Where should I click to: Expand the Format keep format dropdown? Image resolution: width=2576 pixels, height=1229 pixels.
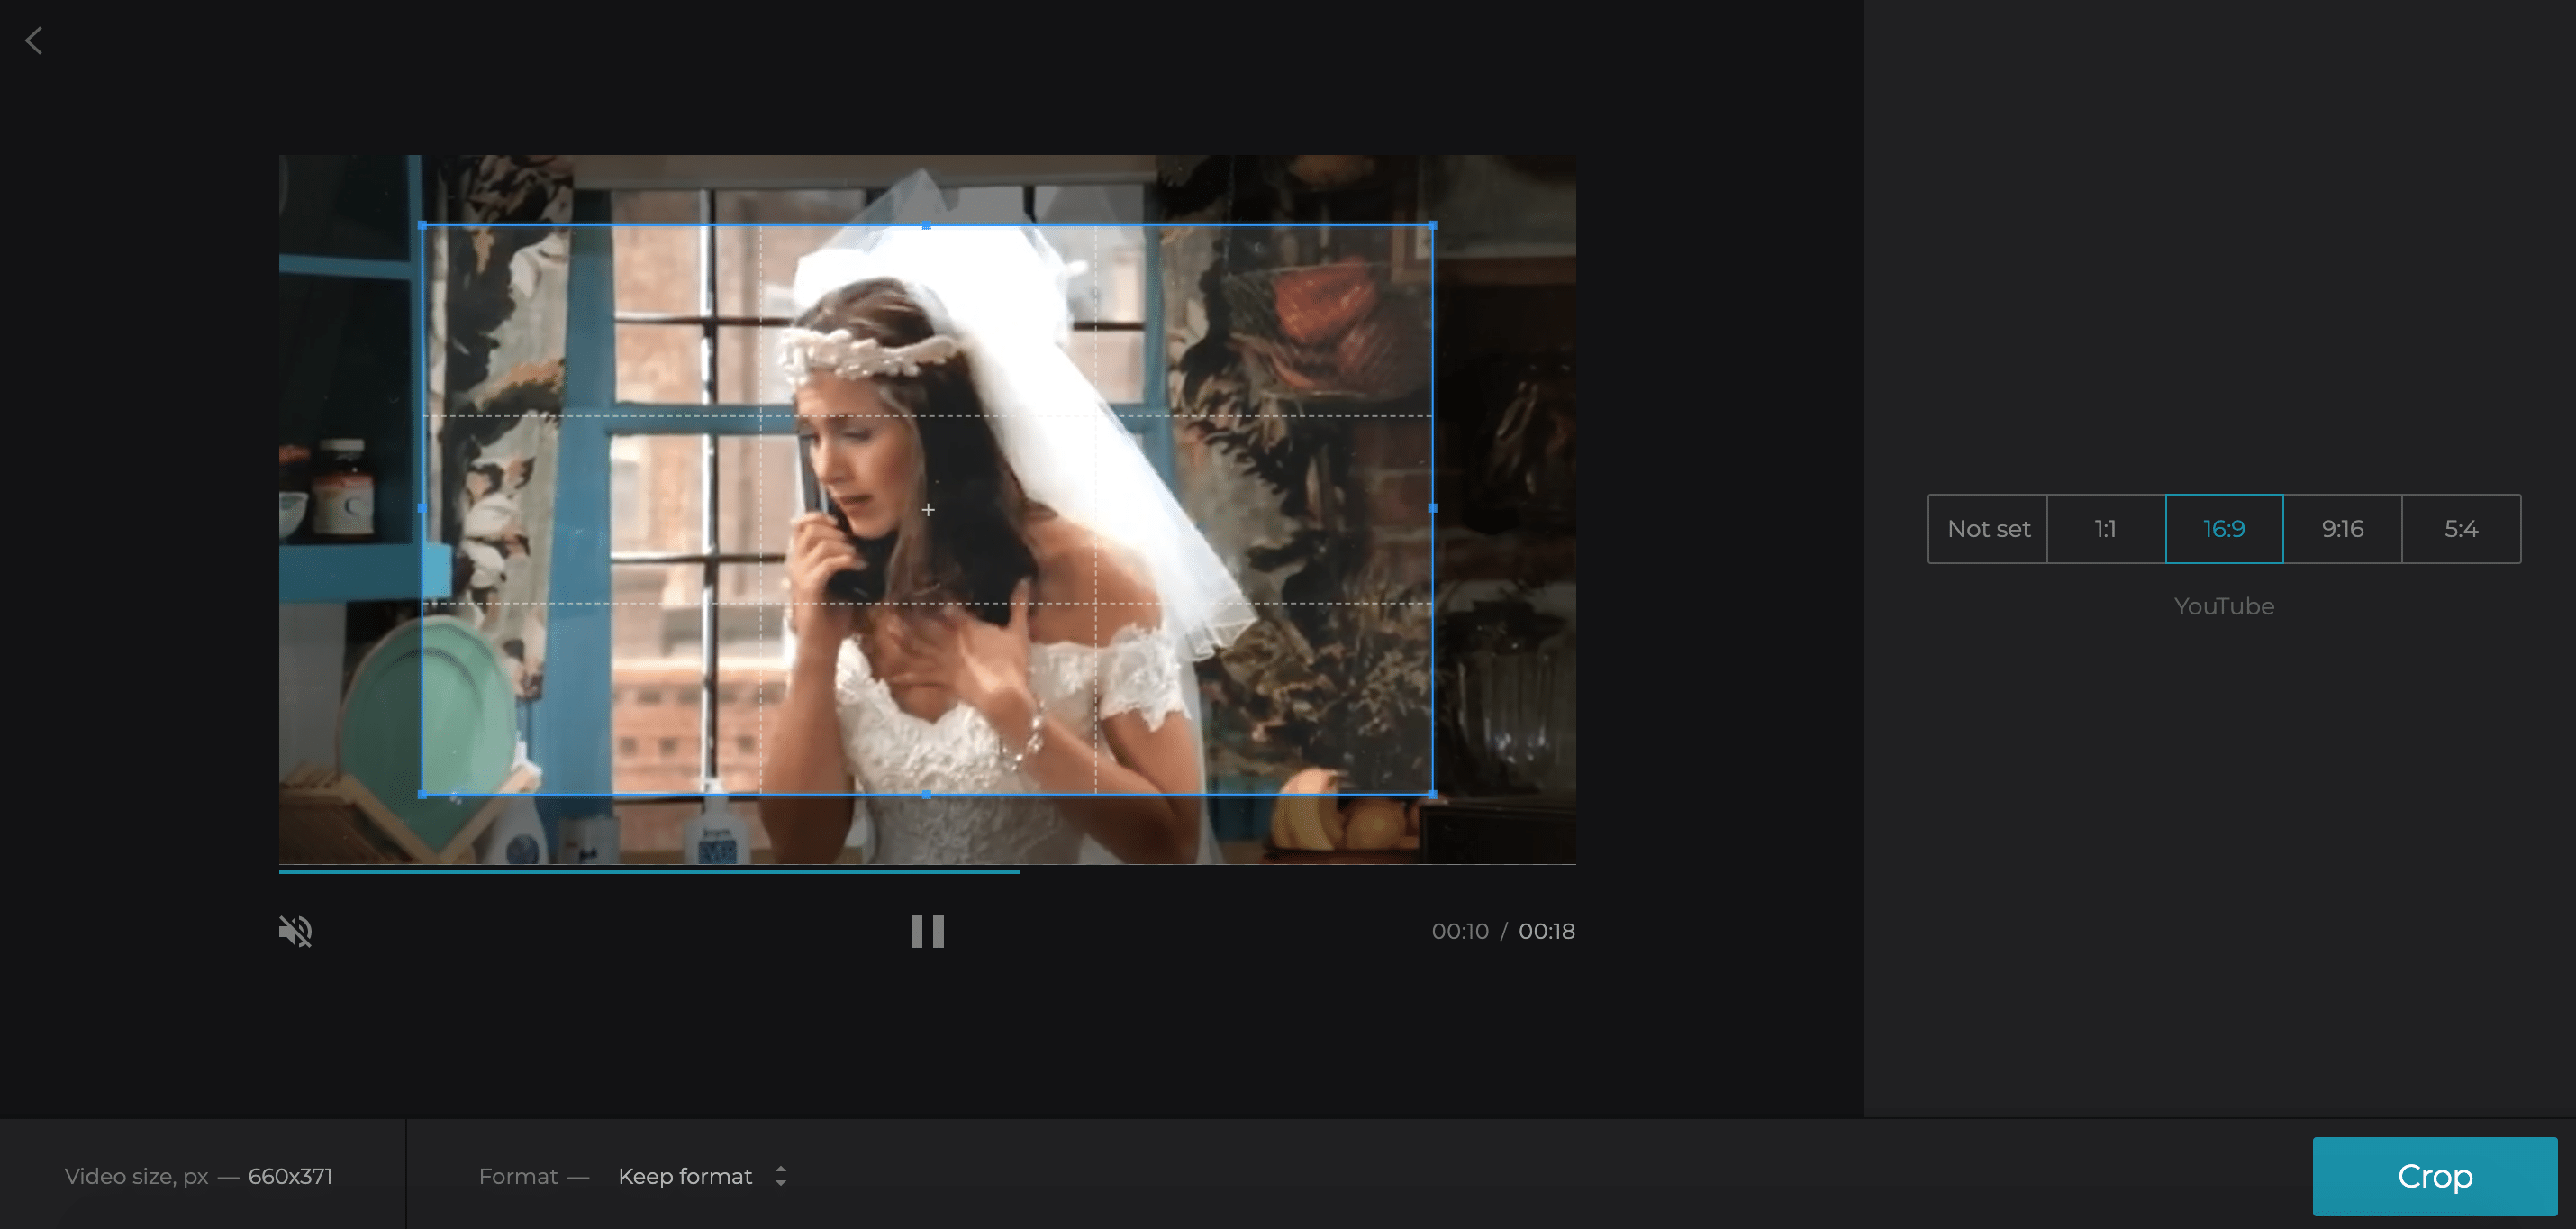point(703,1175)
